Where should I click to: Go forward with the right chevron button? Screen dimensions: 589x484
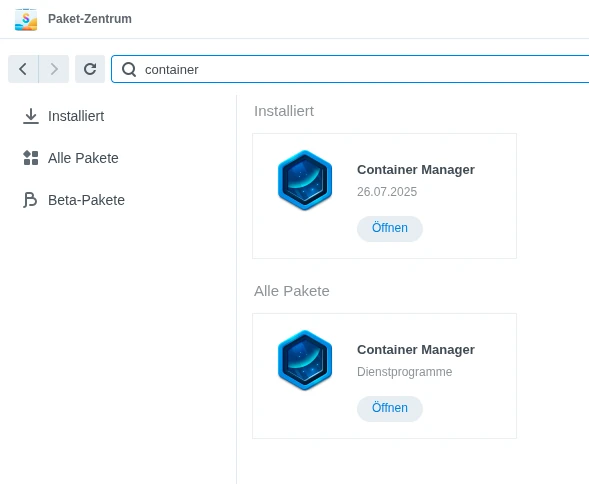click(x=54, y=69)
